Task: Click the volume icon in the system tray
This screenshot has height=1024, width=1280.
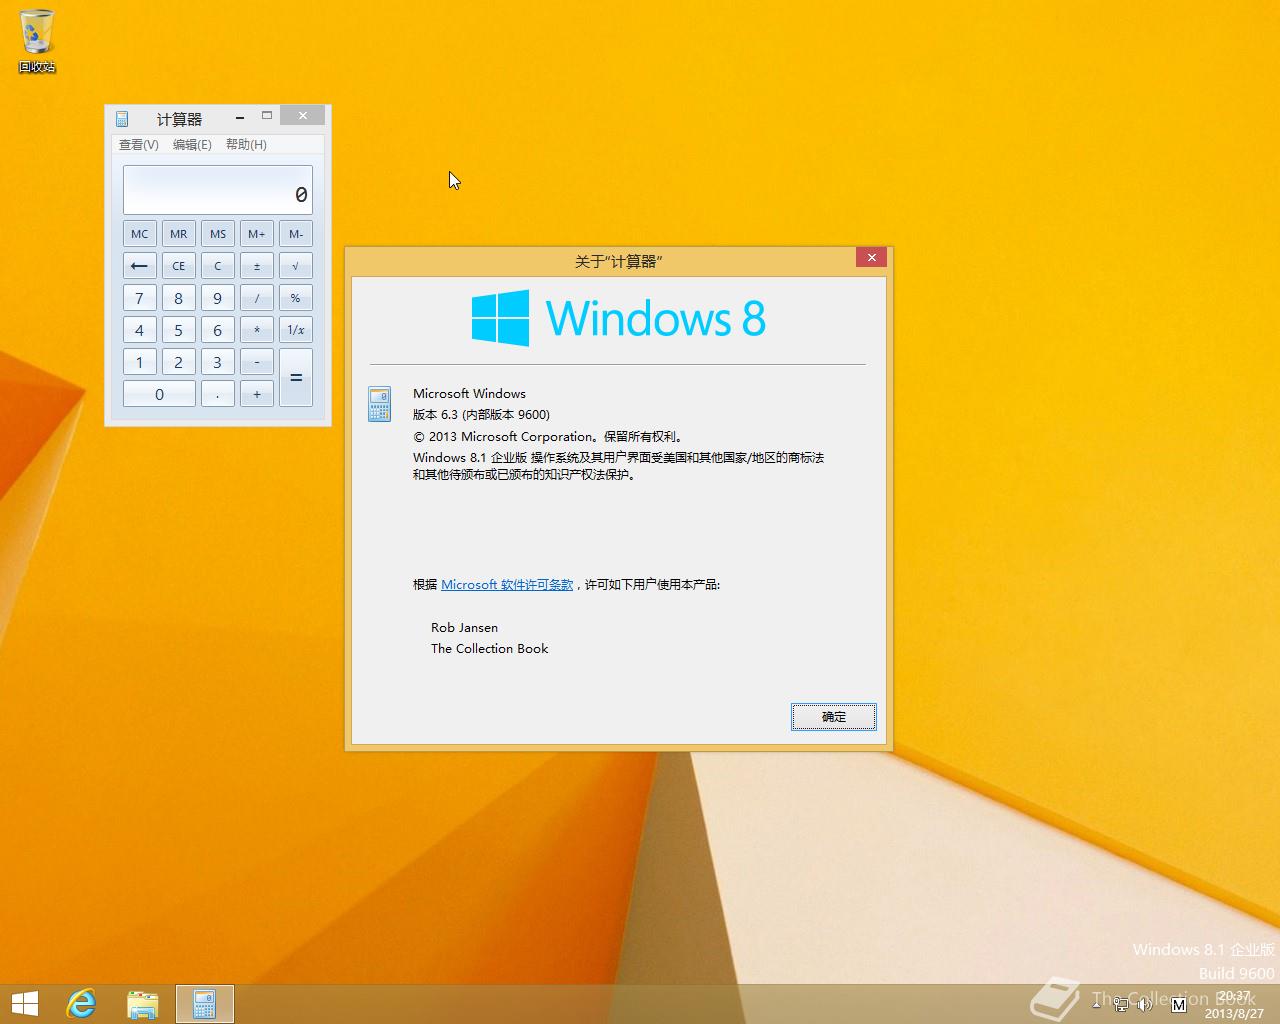Action: [1144, 1004]
